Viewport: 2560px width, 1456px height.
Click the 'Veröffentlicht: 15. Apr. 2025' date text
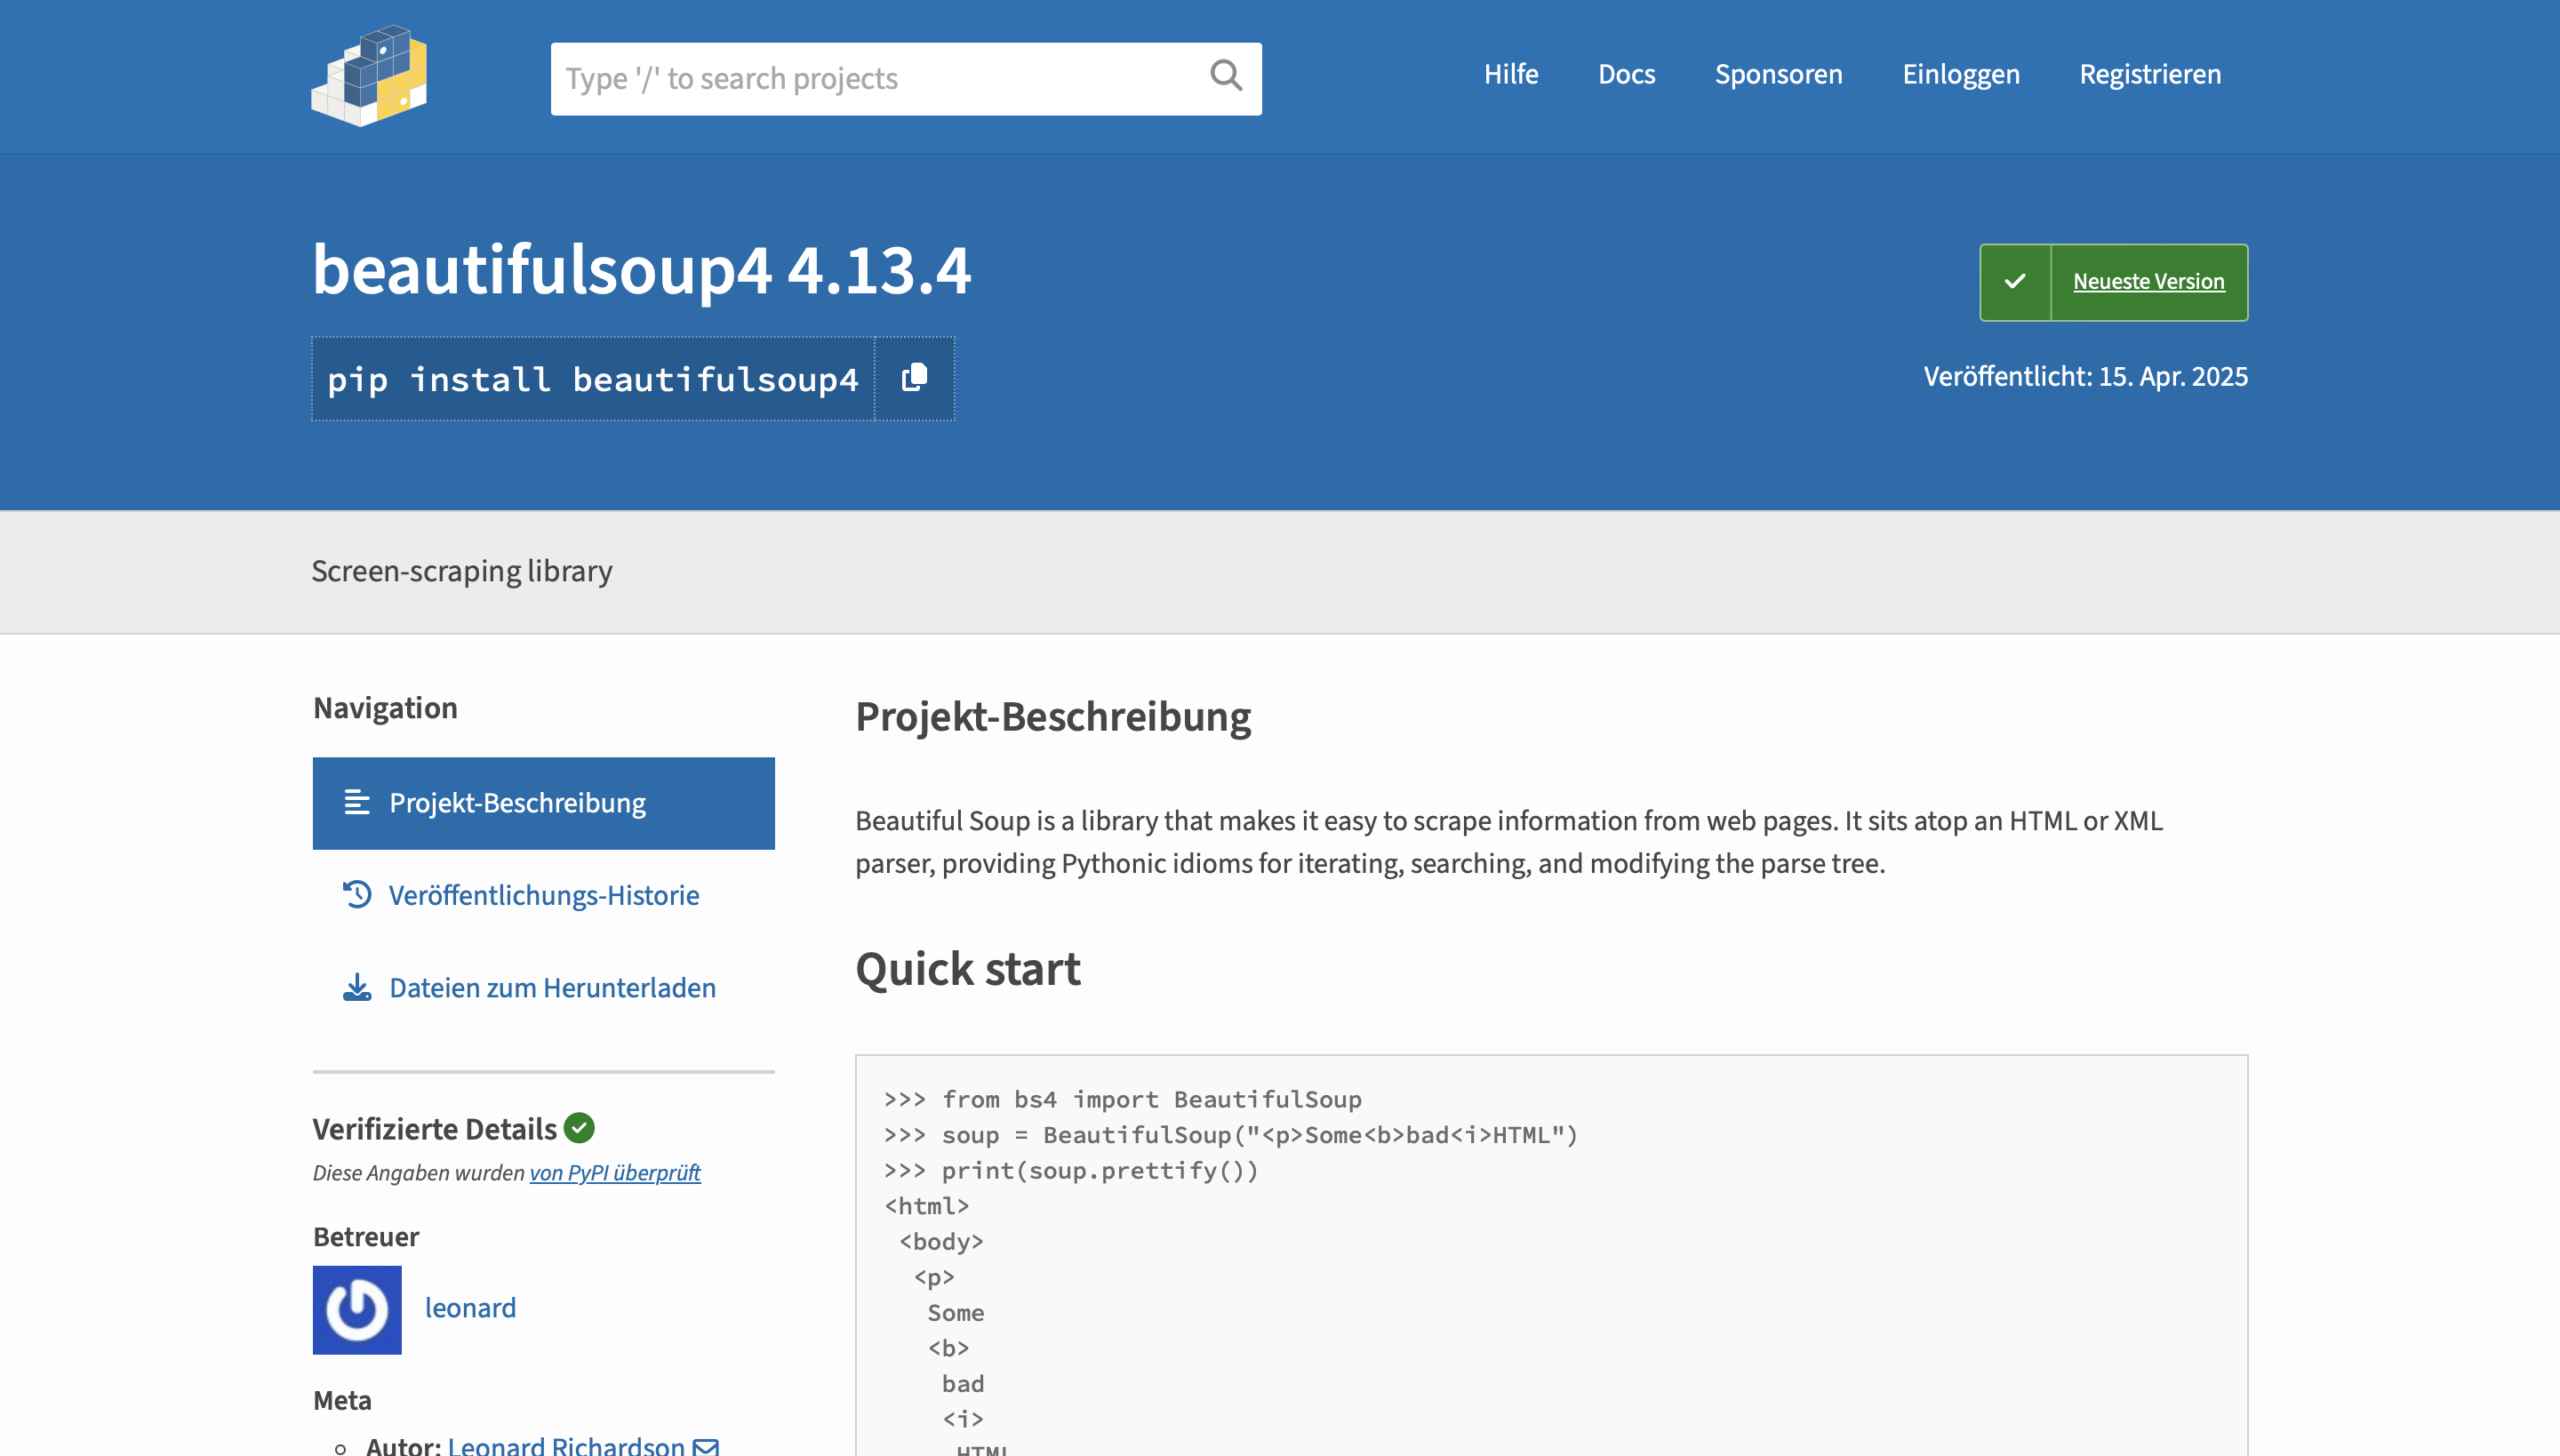(2086, 376)
